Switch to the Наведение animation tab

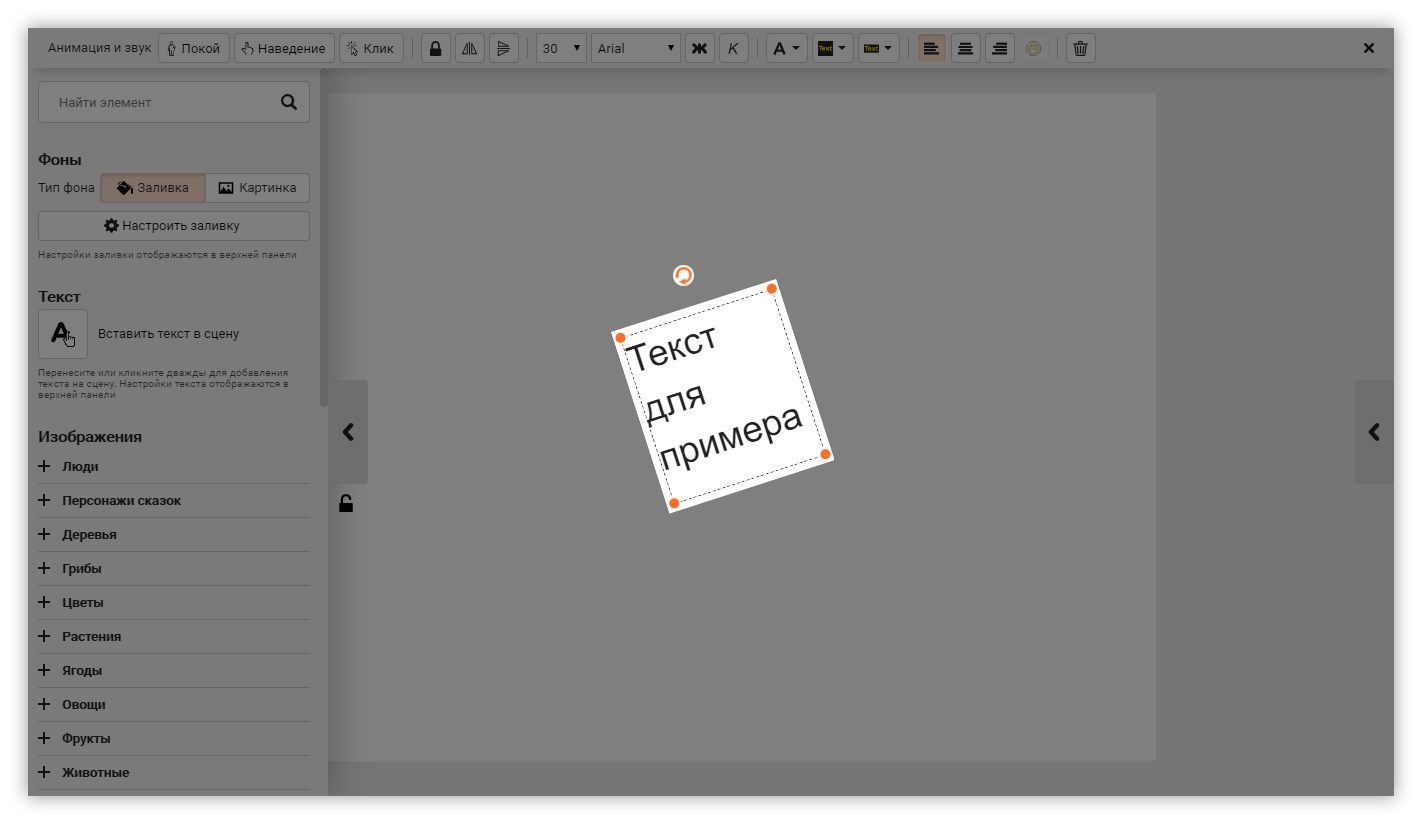[284, 48]
